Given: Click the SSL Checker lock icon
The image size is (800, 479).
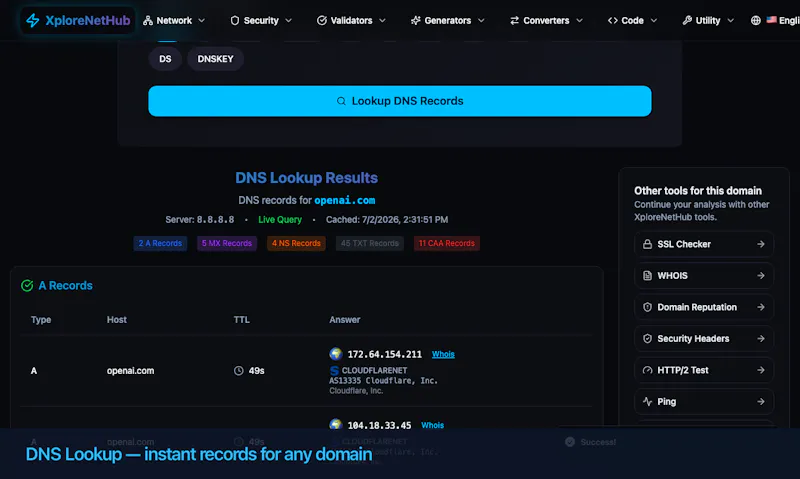Looking at the screenshot, I should point(647,244).
